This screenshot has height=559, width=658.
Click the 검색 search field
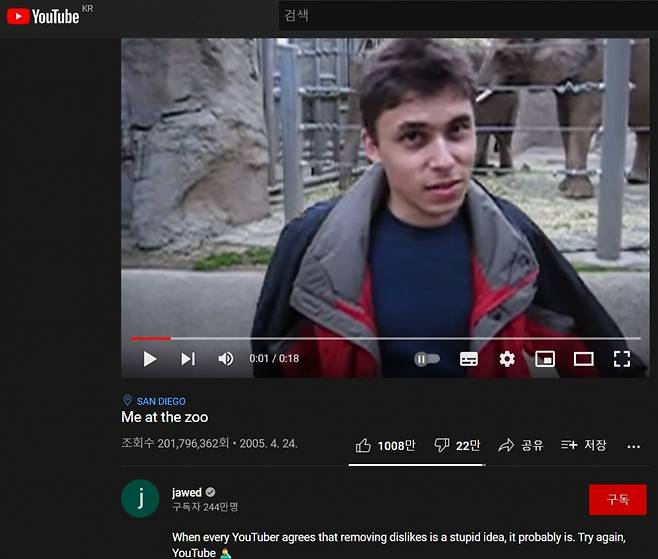coord(468,16)
